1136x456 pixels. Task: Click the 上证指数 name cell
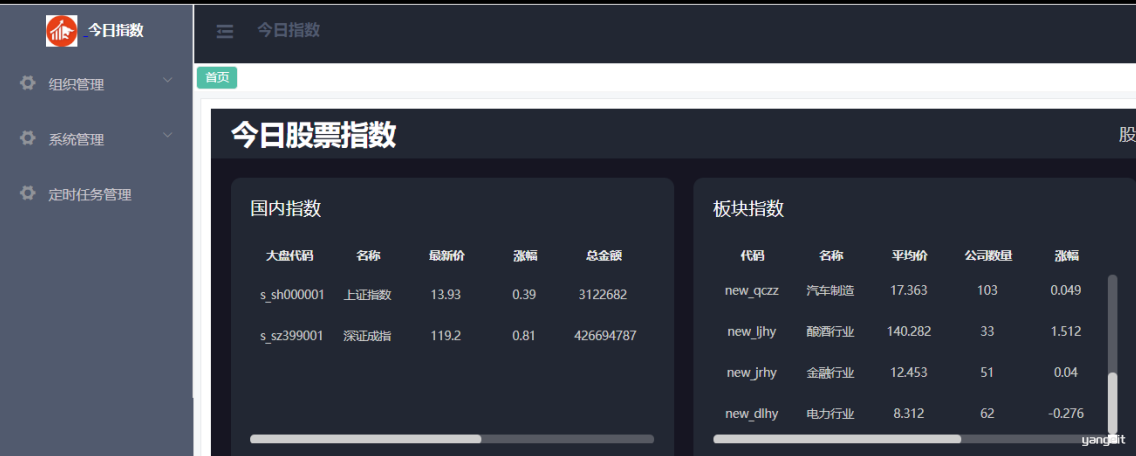(367, 295)
